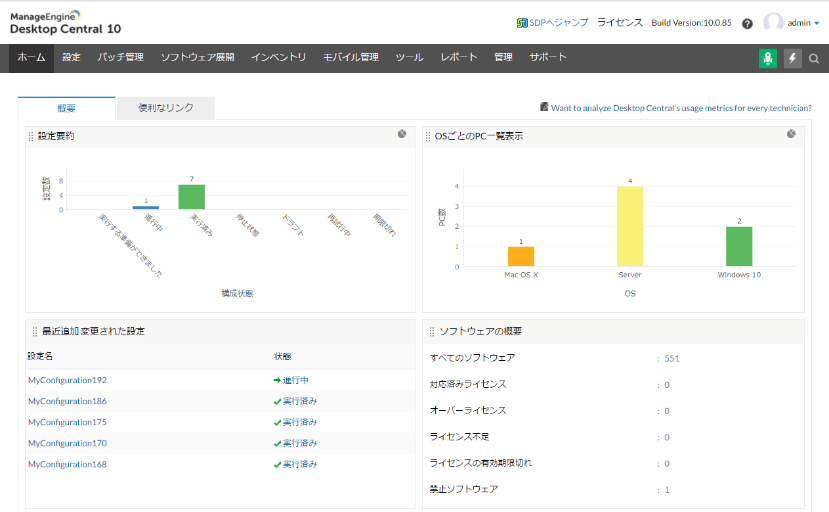
Task: Click the admin user avatar icon
Action: click(x=773, y=22)
